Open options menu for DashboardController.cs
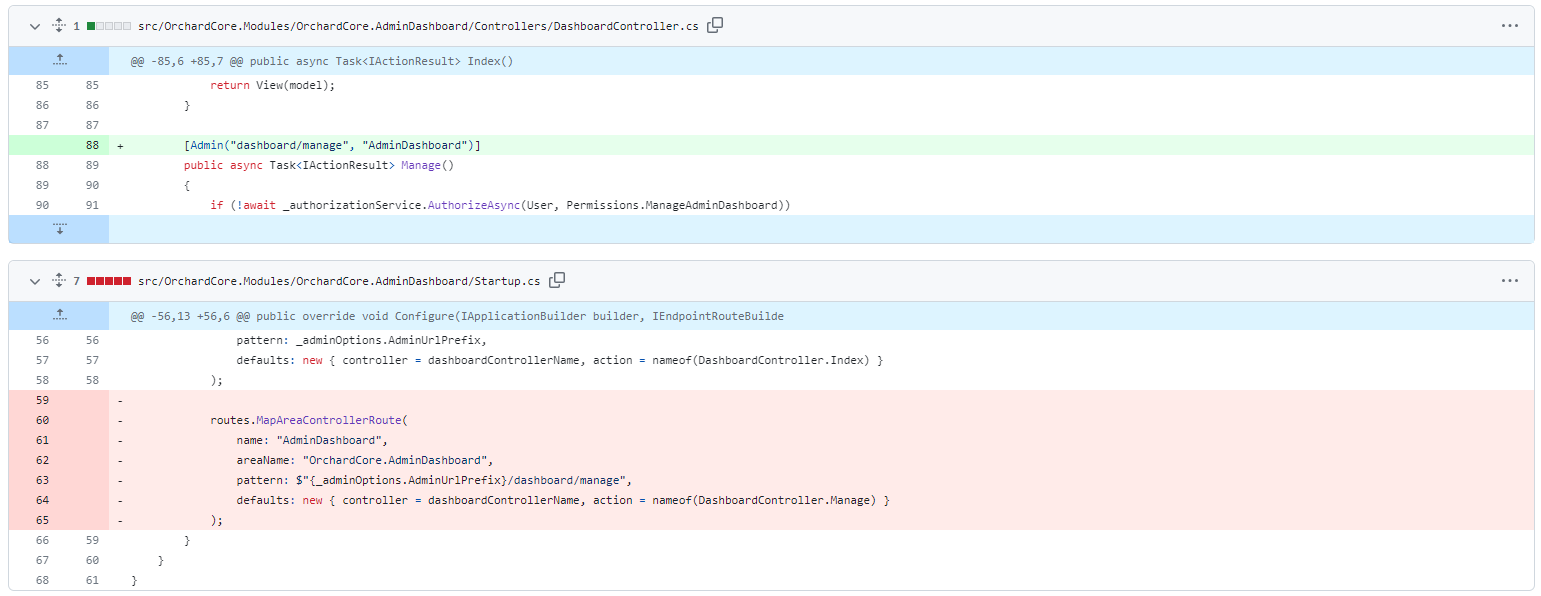 1510,26
